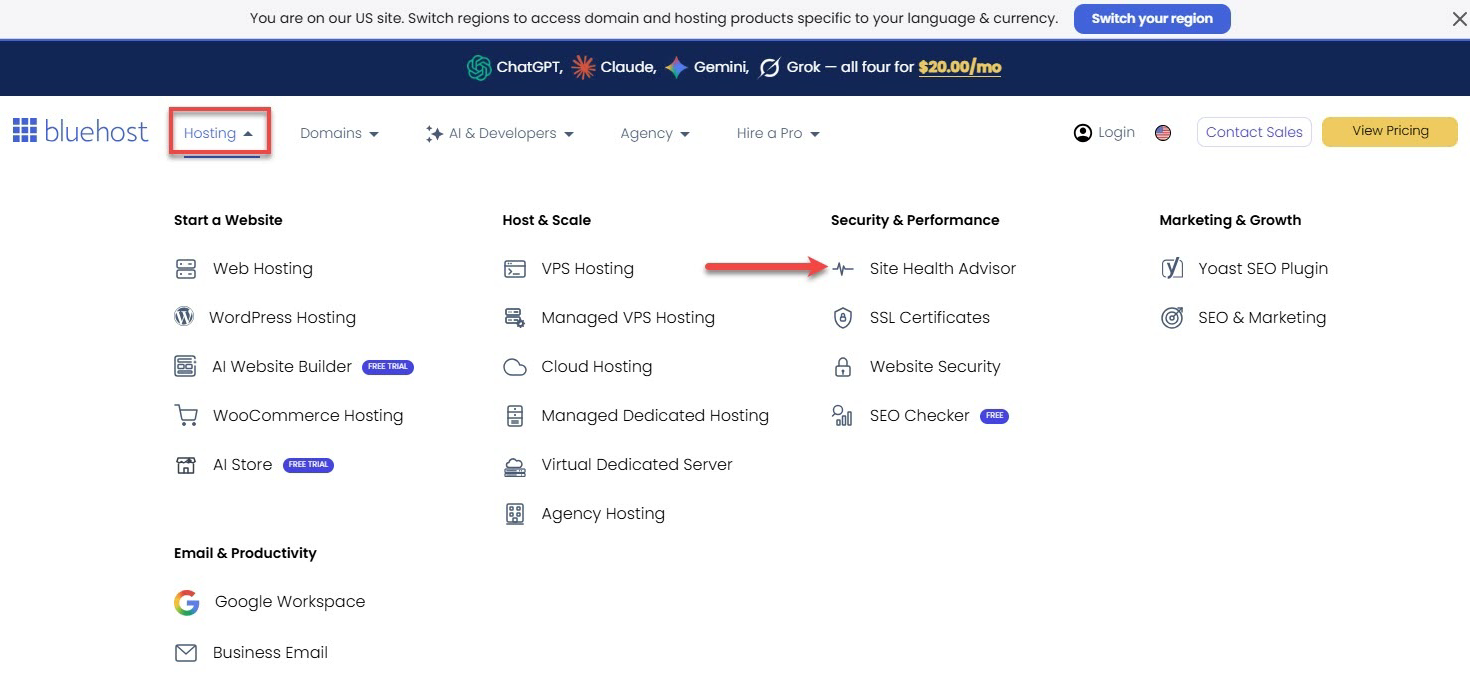
Task: Open Cloud Hosting link
Action: 597,367
